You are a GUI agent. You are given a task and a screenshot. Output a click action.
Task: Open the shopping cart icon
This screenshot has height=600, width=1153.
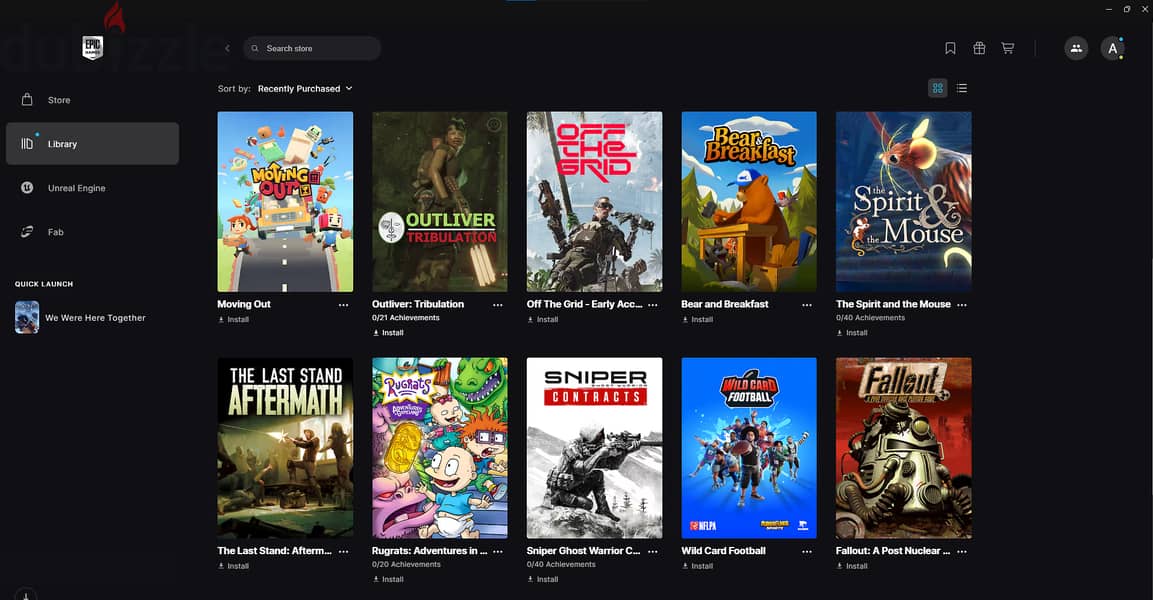pyautogui.click(x=1007, y=49)
